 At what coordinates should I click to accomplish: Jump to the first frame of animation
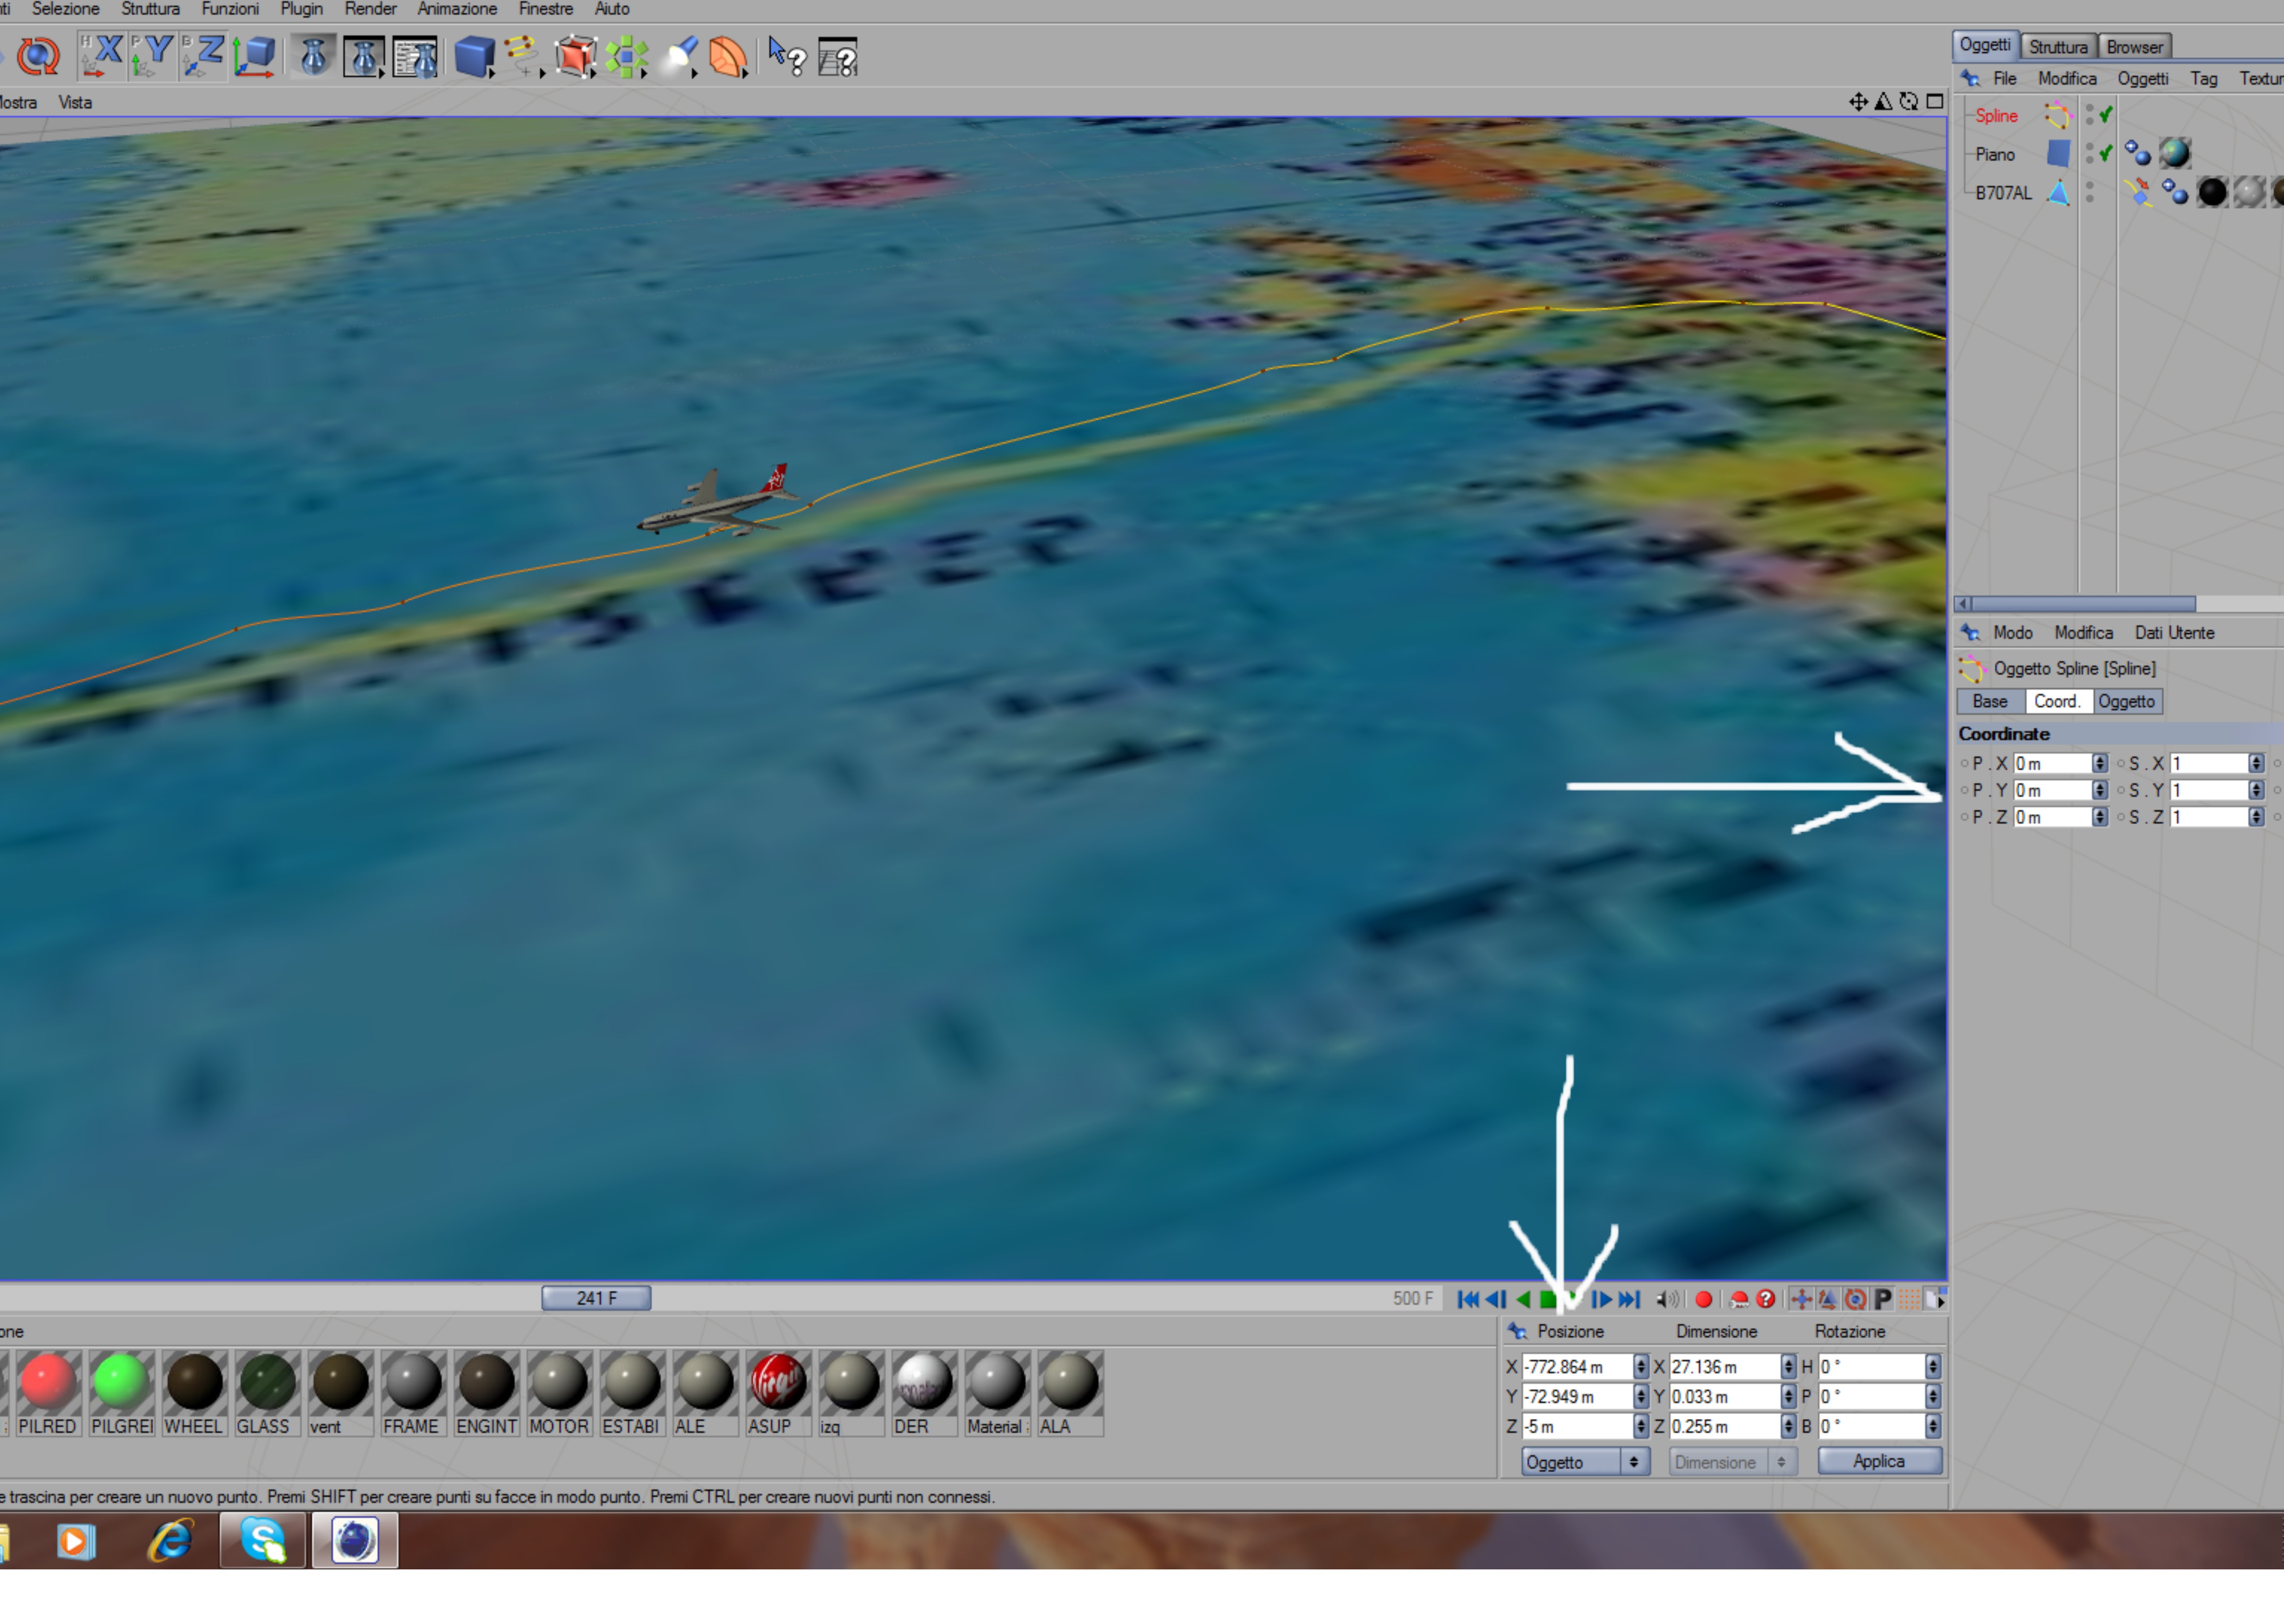click(1467, 1299)
